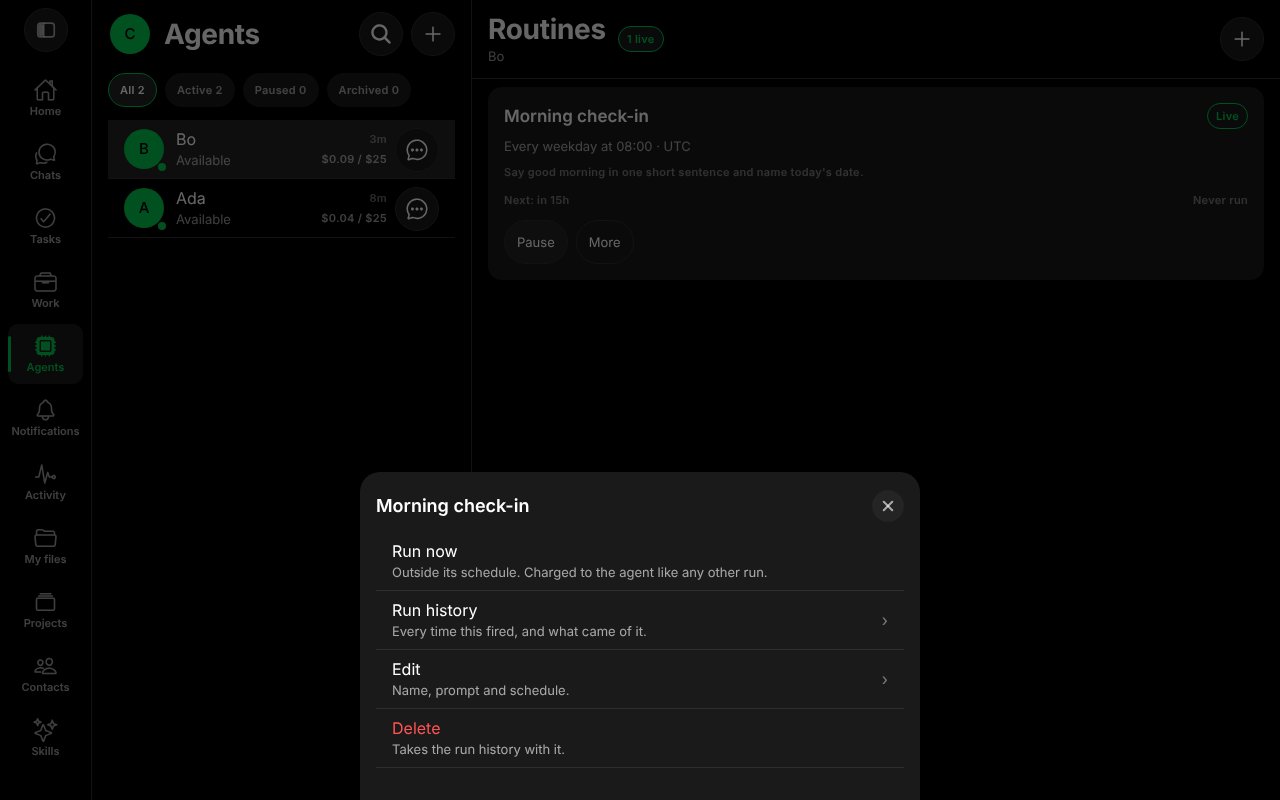Click the Live status badge
Image resolution: width=1280 pixels, height=800 pixels.
point(1227,116)
